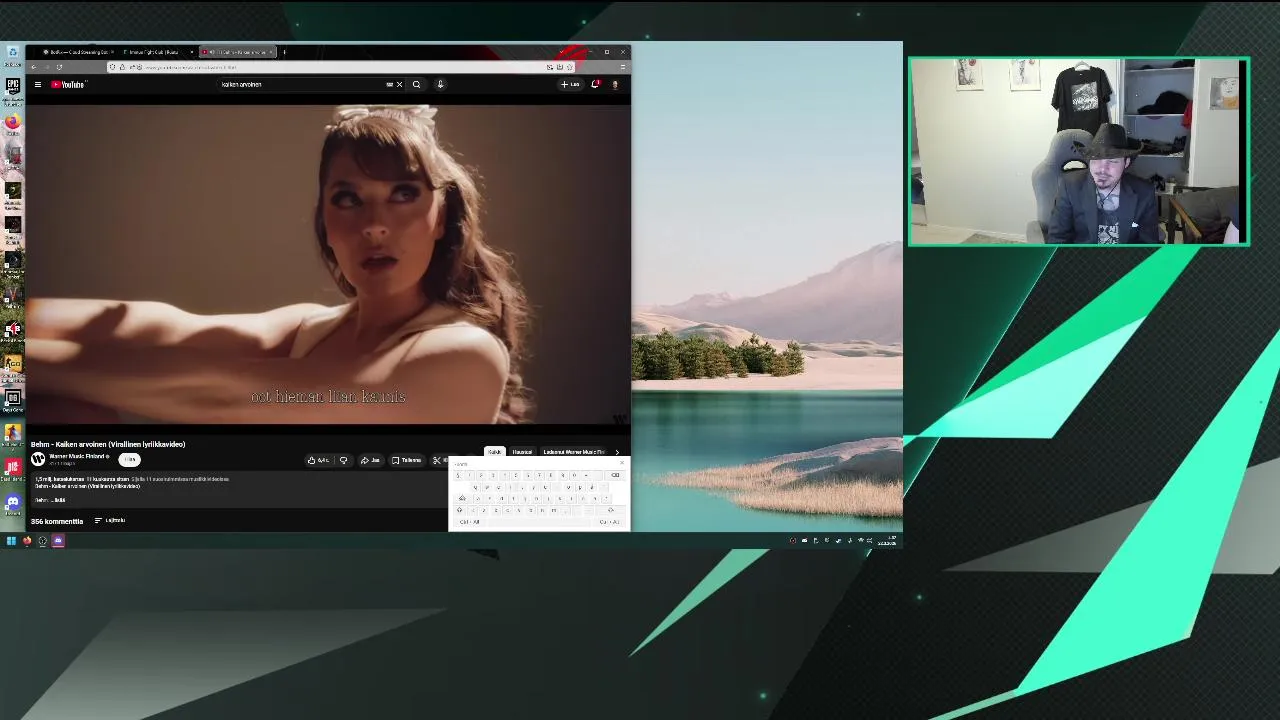Reload the page in the browser
This screenshot has height=720, width=1280.
point(59,67)
